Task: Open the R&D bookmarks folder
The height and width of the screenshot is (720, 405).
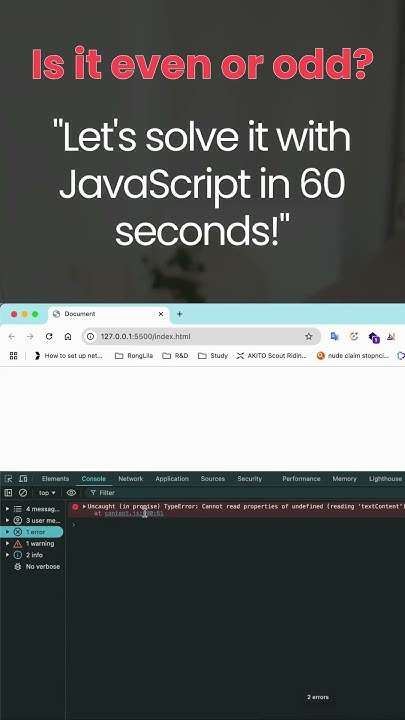Action: (x=175, y=355)
